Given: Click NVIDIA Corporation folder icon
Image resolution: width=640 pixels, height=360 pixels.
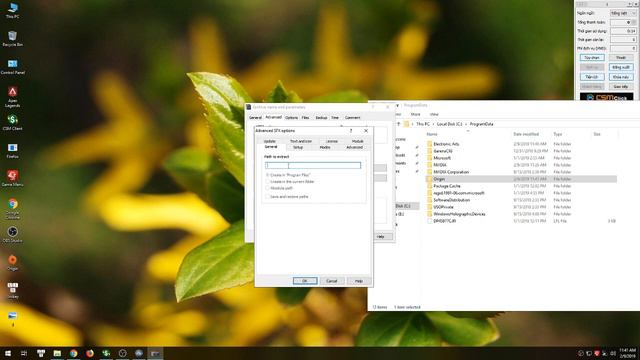Looking at the screenshot, I should (429, 172).
